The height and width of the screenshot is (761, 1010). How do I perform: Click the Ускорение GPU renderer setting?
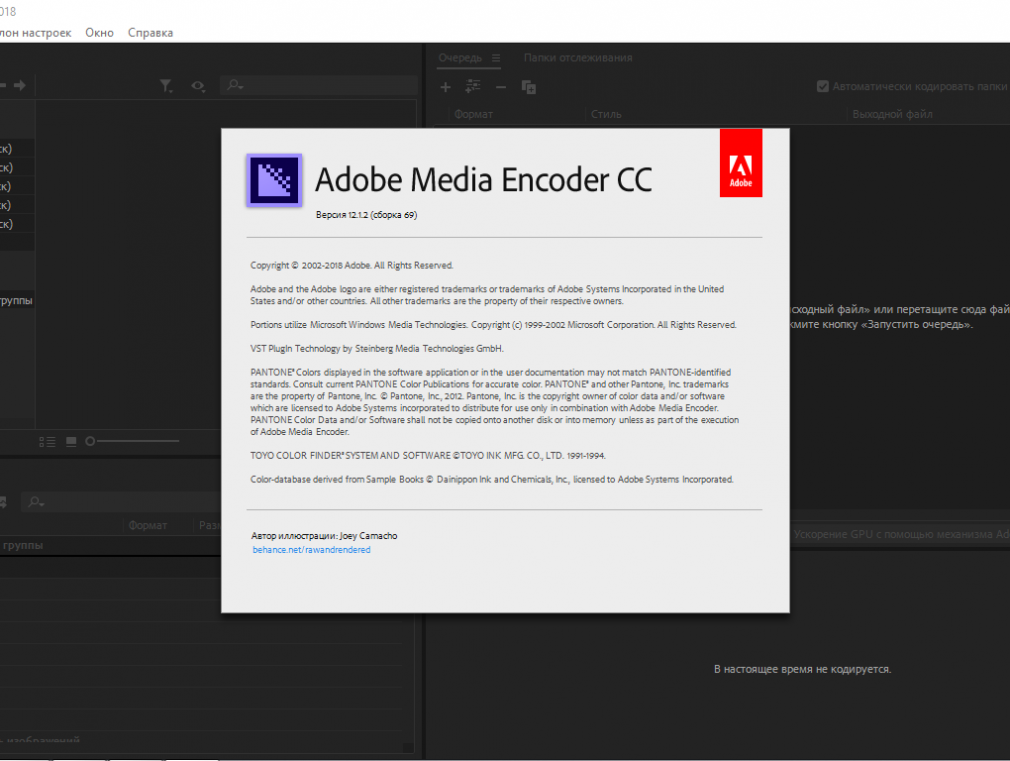pos(901,534)
